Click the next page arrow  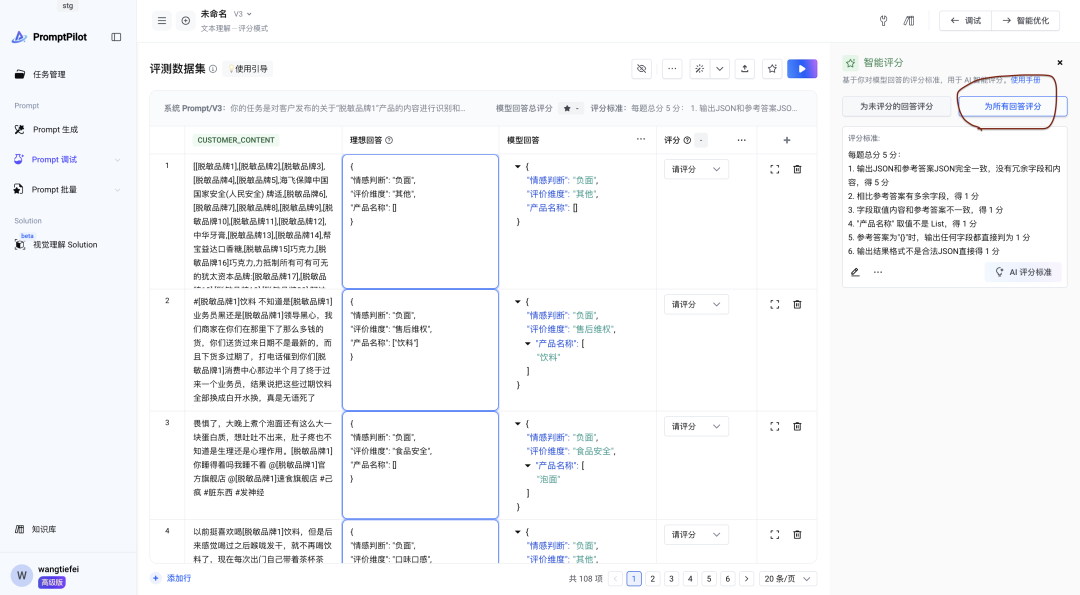tap(746, 579)
